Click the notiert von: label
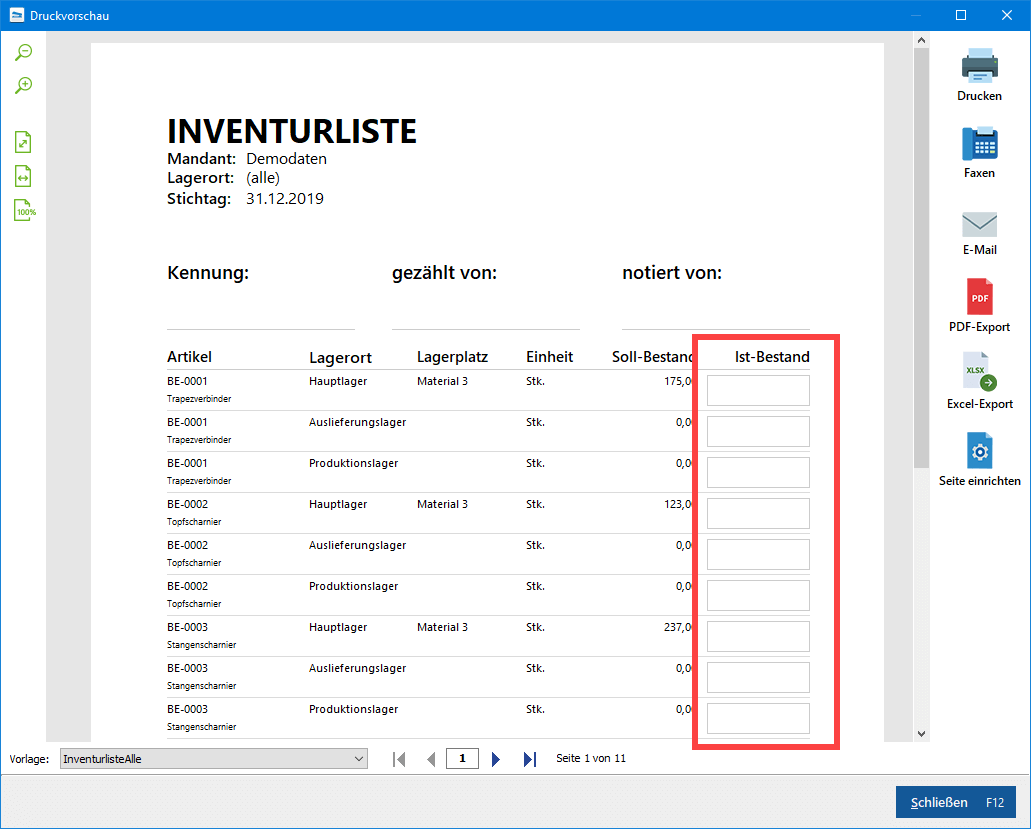1031x829 pixels. [x=672, y=273]
